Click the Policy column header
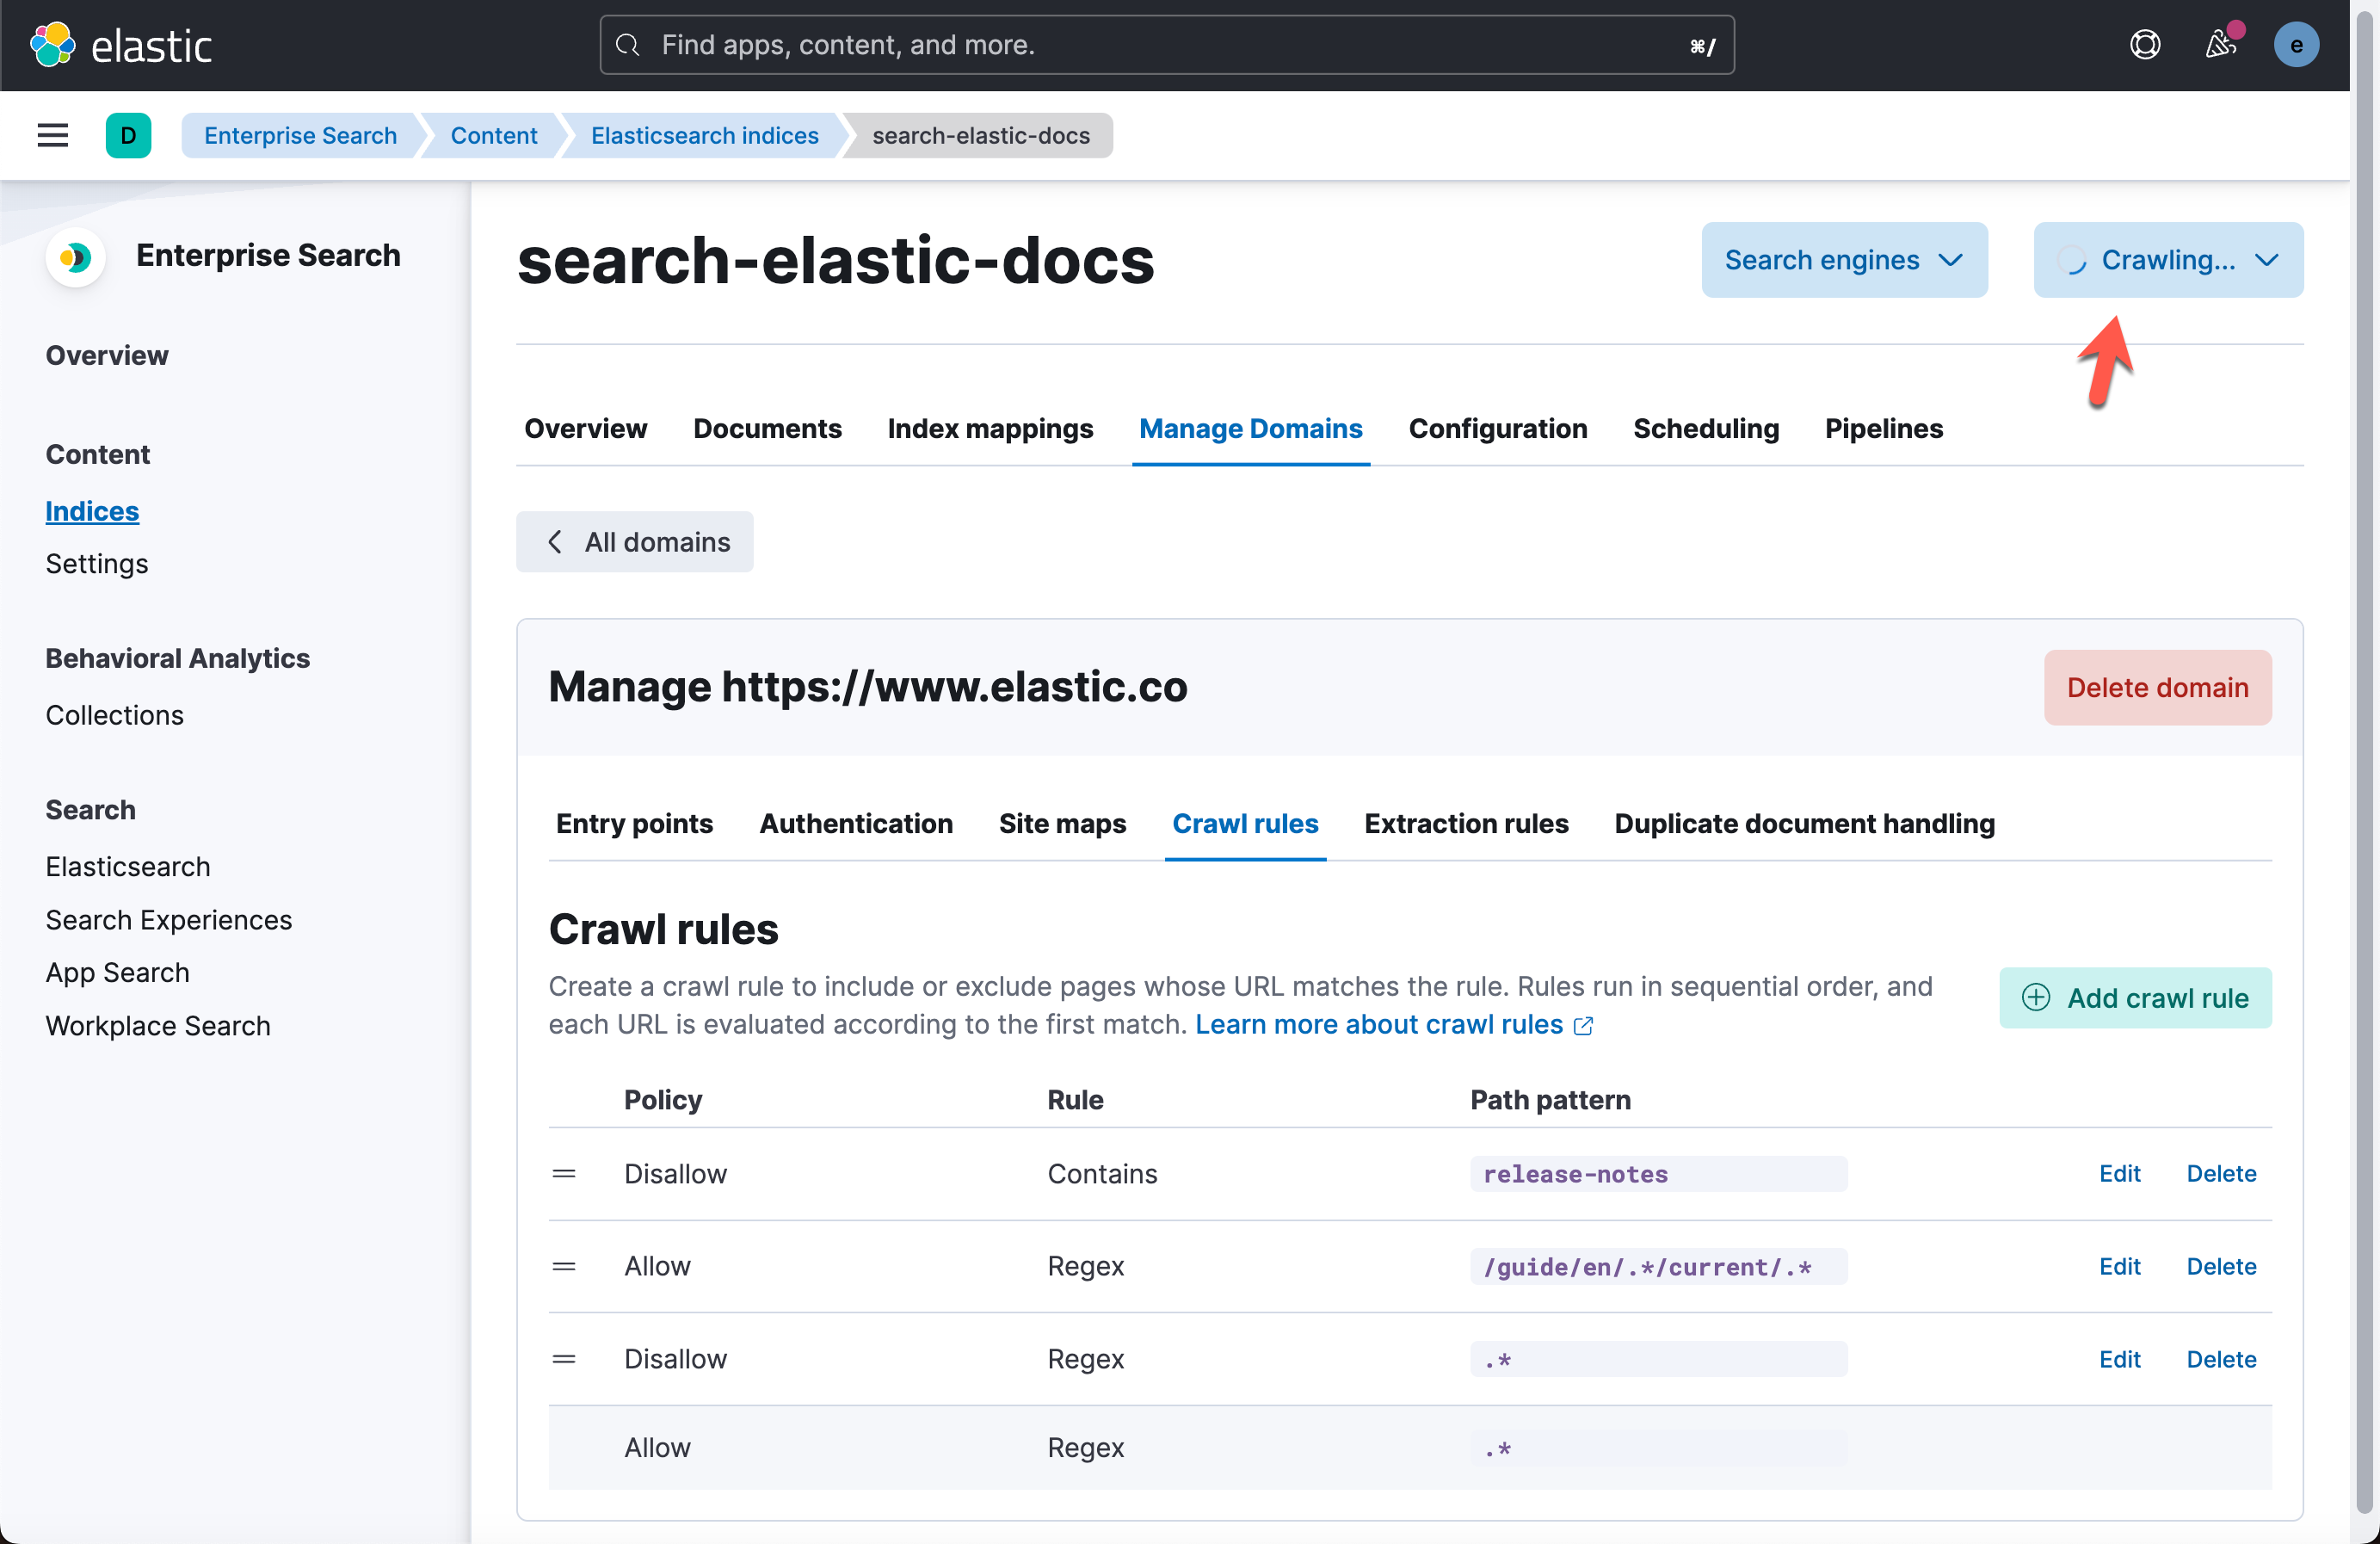2380x1544 pixels. coord(663,1100)
